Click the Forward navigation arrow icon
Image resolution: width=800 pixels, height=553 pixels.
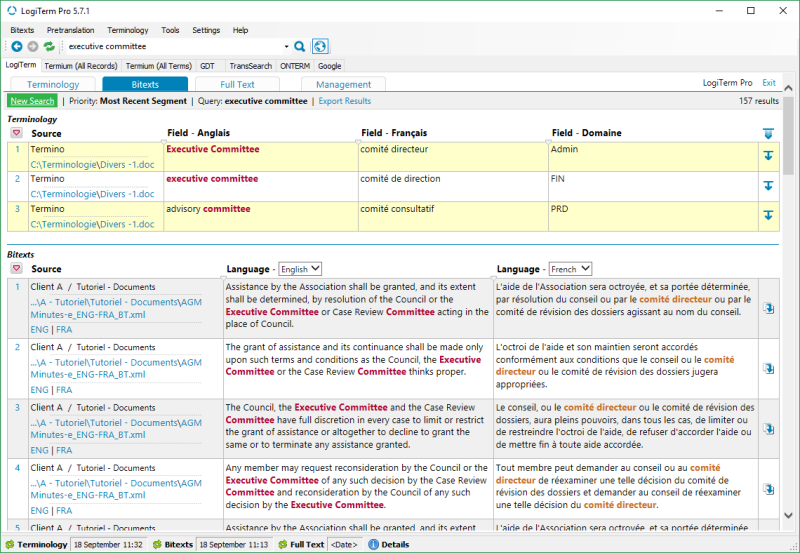(33, 46)
